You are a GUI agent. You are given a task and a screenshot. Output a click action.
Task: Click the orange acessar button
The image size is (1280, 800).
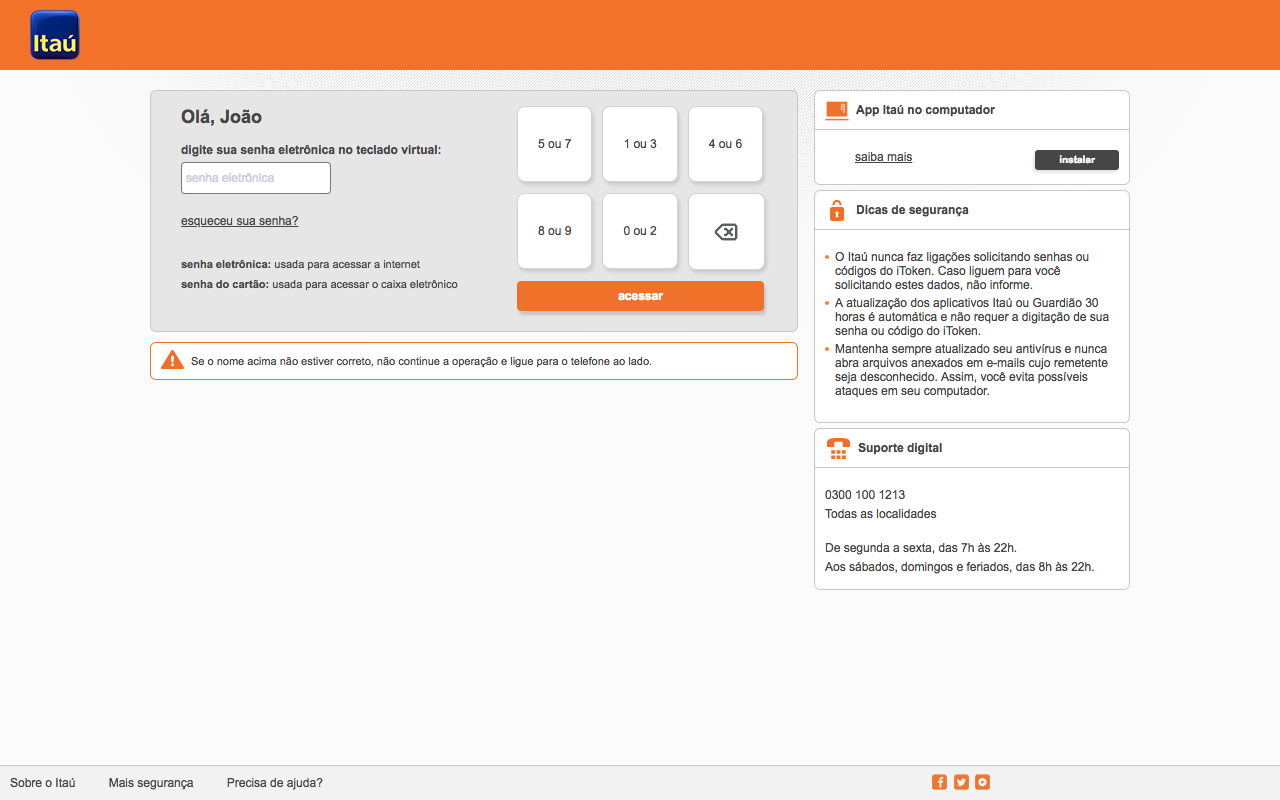(x=640, y=296)
